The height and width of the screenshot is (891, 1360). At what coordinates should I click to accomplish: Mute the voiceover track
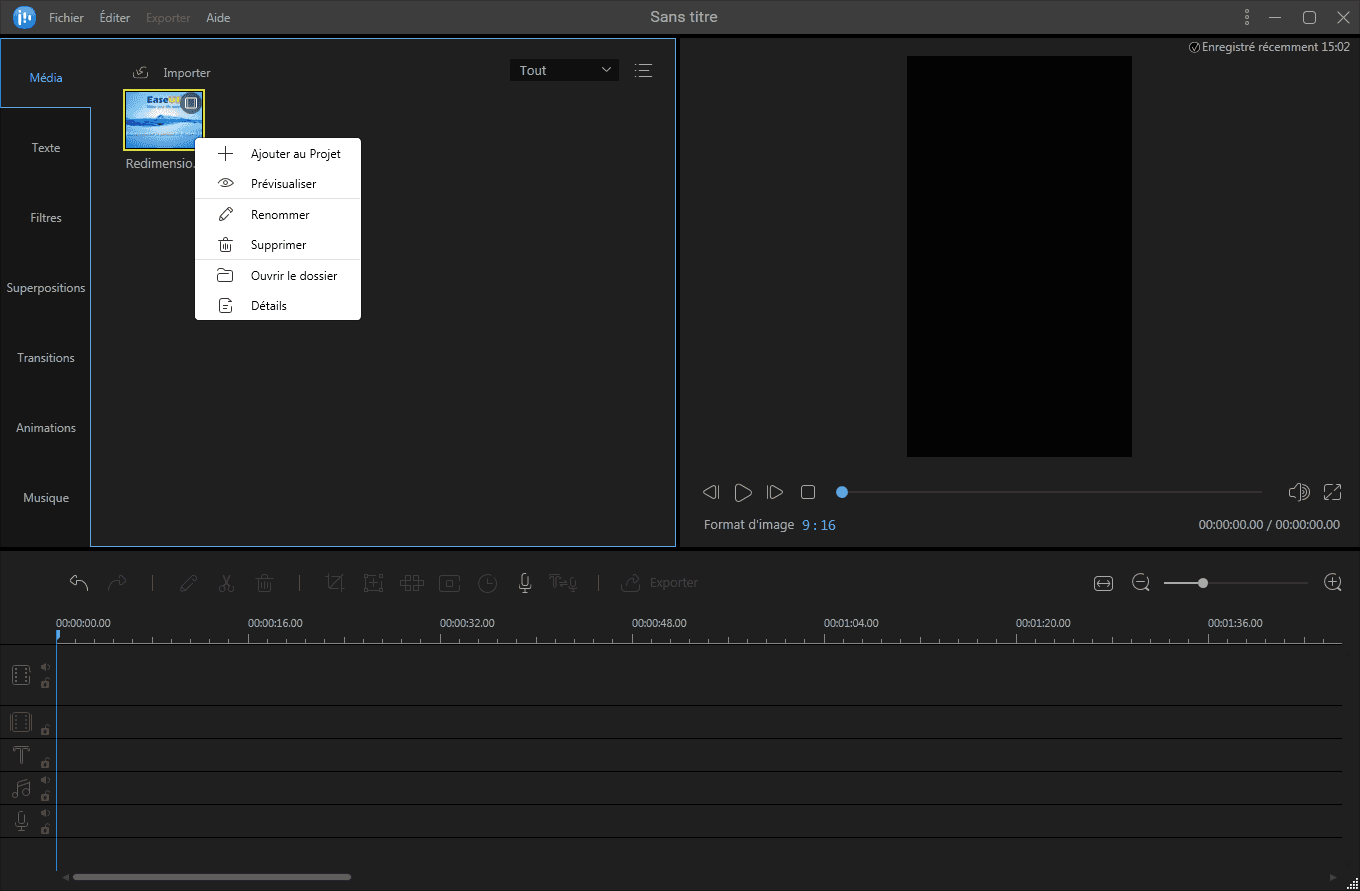(45, 813)
